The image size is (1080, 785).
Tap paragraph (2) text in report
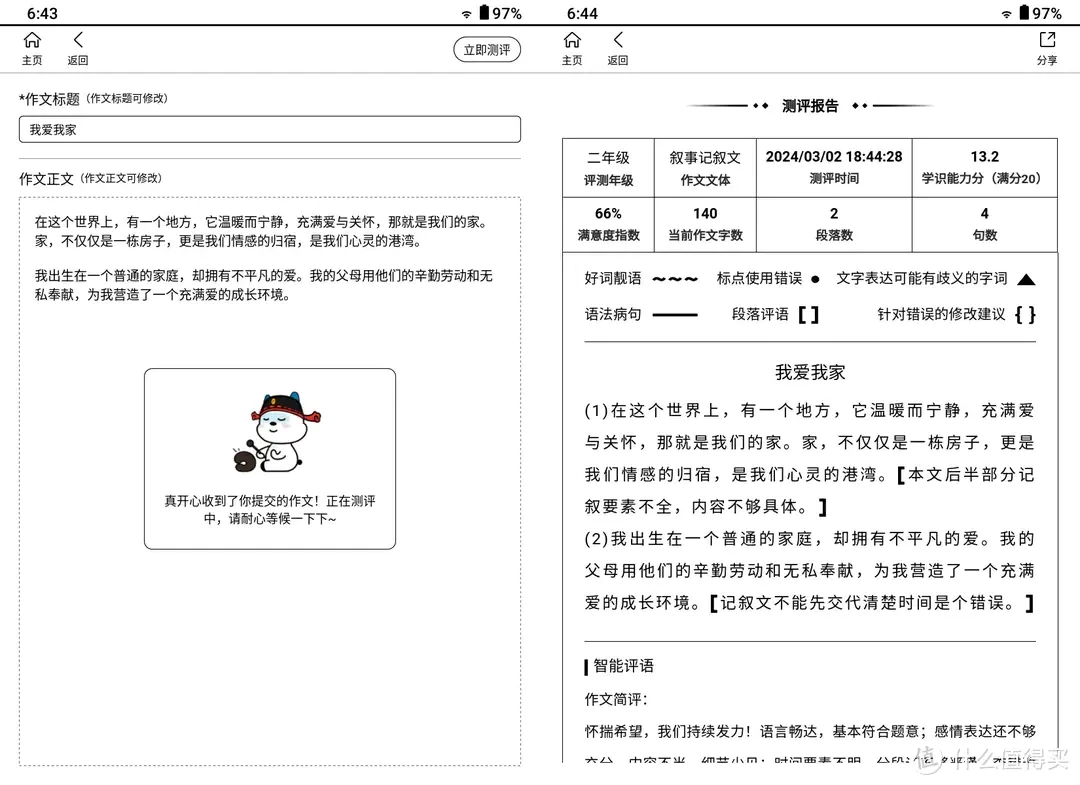coord(809,570)
